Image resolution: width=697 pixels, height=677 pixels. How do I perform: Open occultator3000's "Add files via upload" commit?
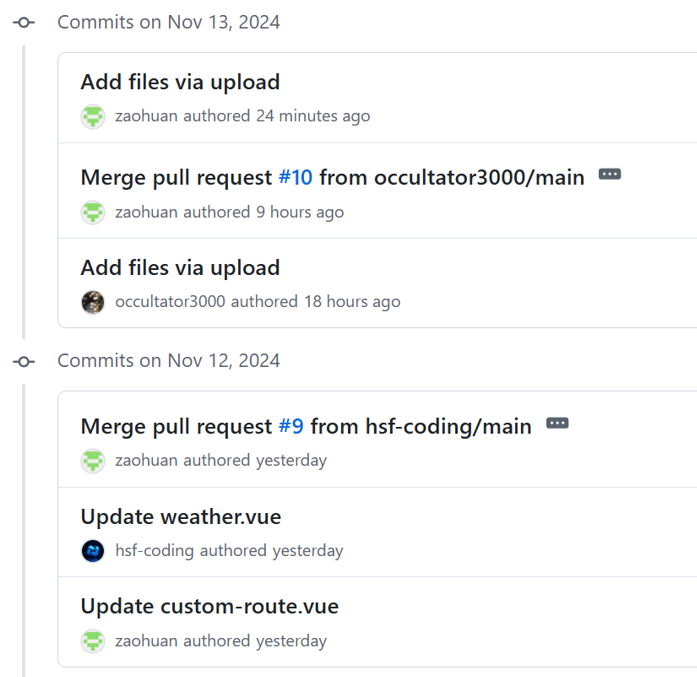[180, 268]
